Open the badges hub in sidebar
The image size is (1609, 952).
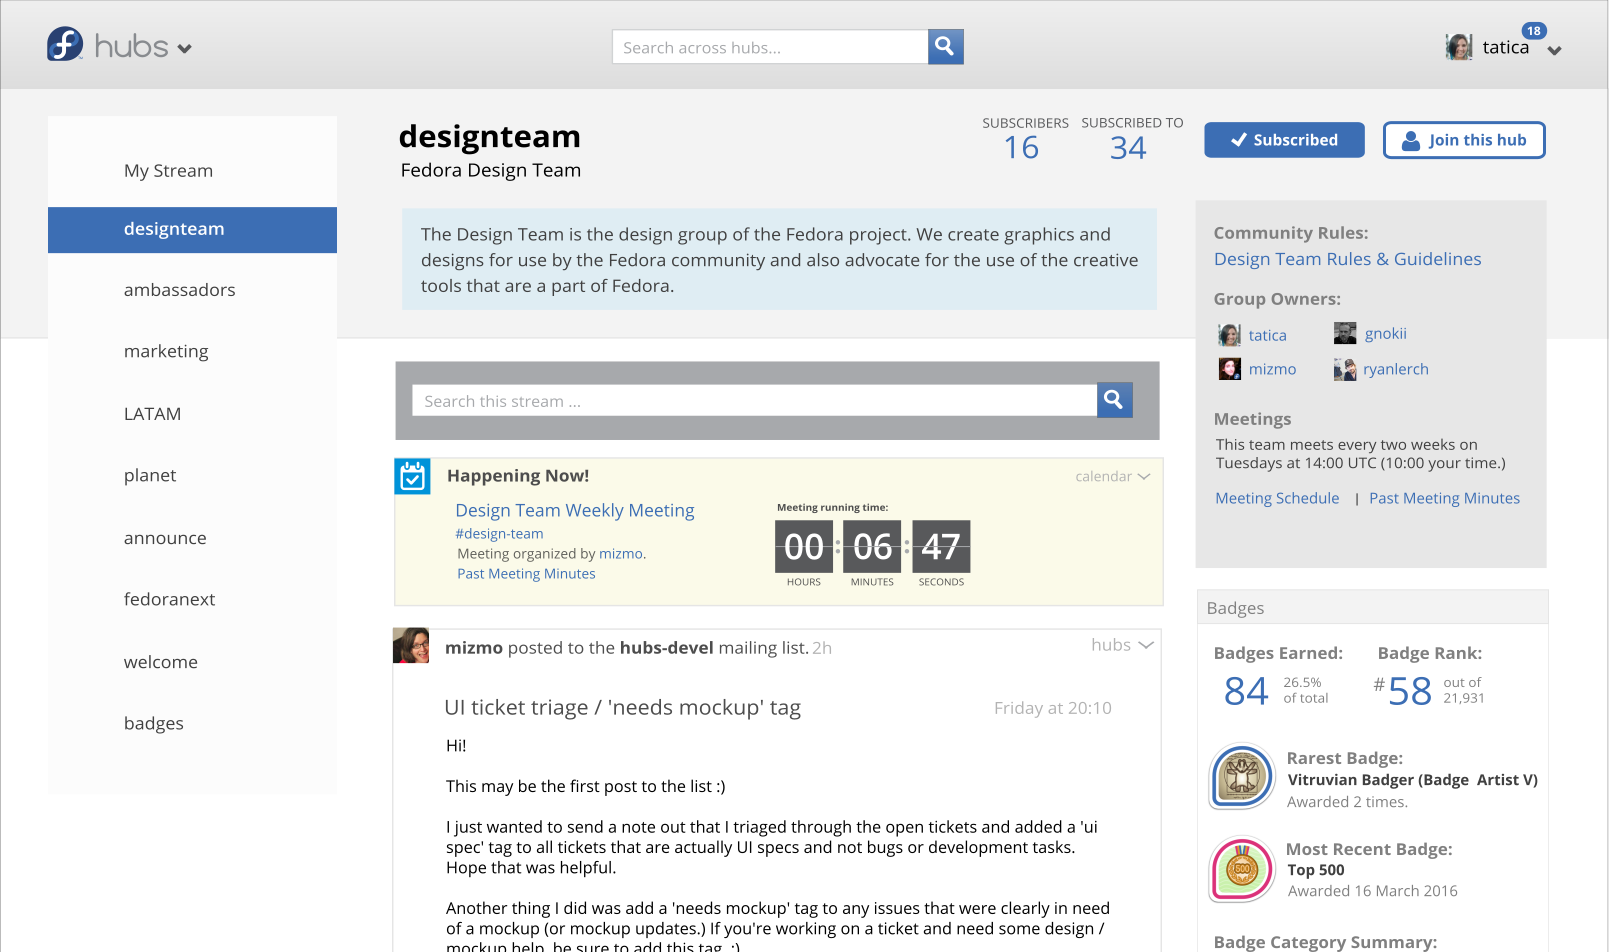[154, 724]
